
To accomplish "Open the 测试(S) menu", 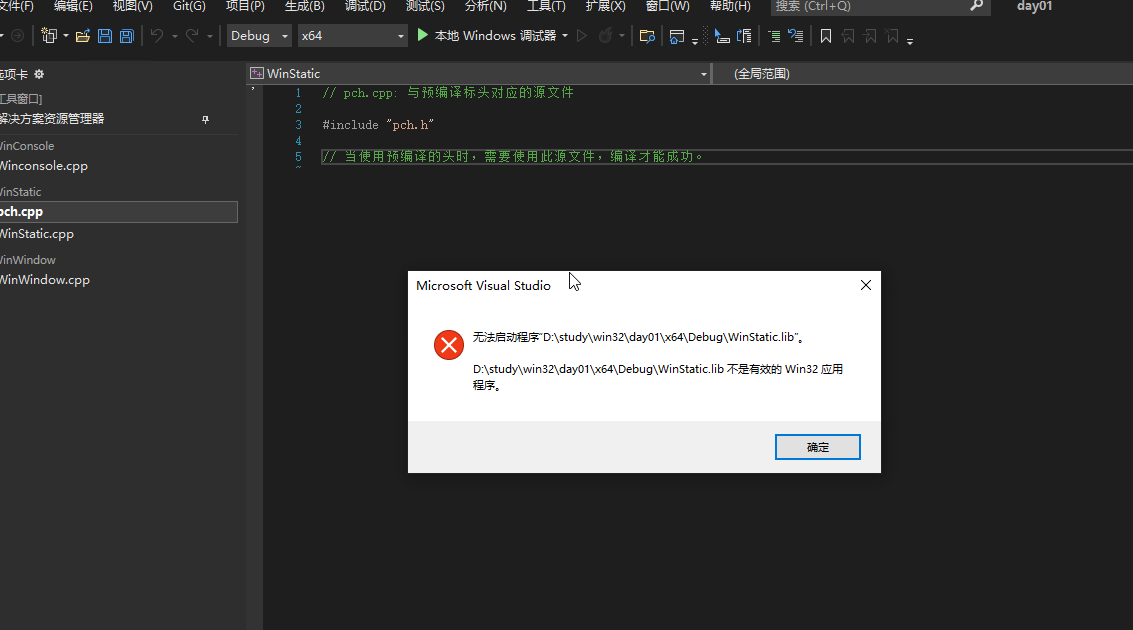I will (x=425, y=6).
